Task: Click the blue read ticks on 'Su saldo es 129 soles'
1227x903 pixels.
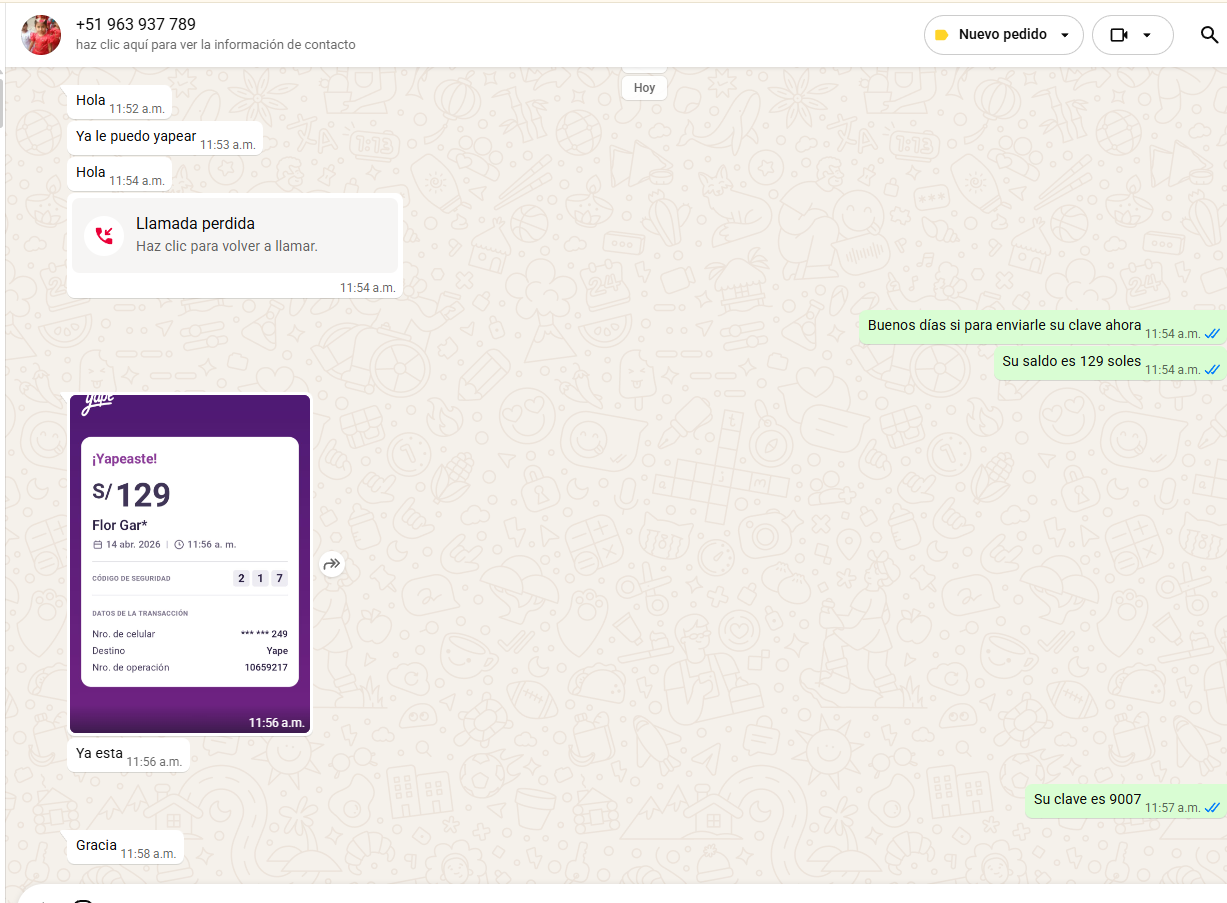Action: coord(1212,369)
